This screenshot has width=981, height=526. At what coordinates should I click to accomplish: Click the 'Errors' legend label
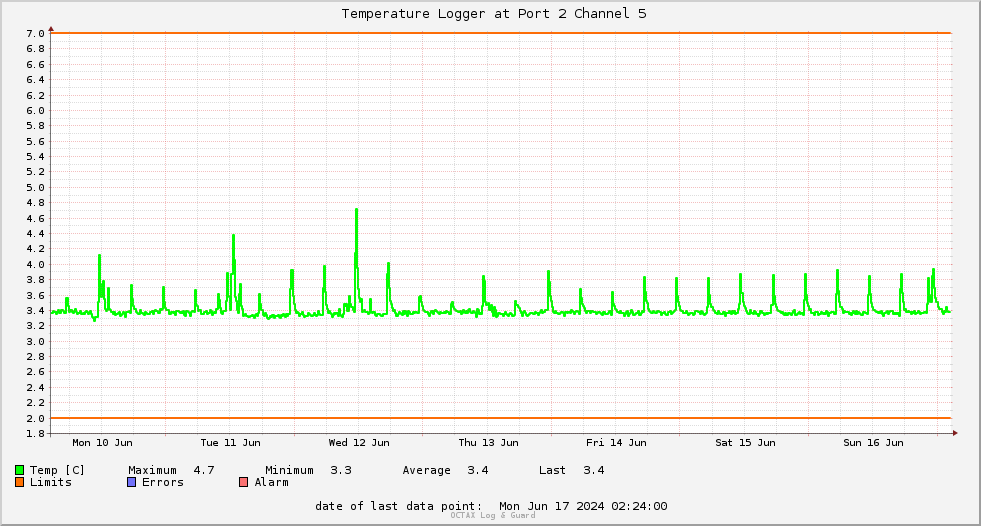tap(163, 482)
